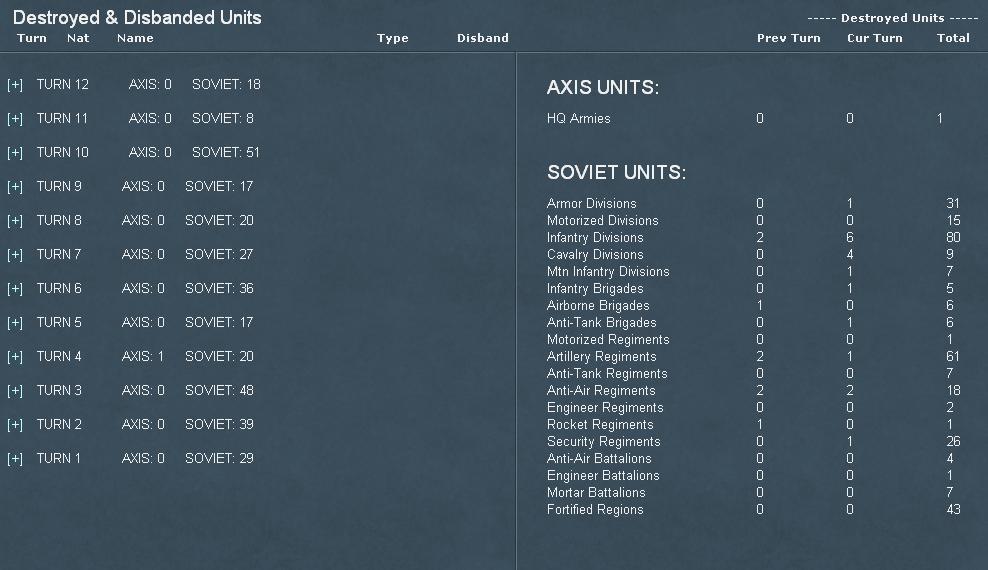
Task: Expand the TURN 5 entry
Action: click(x=15, y=323)
